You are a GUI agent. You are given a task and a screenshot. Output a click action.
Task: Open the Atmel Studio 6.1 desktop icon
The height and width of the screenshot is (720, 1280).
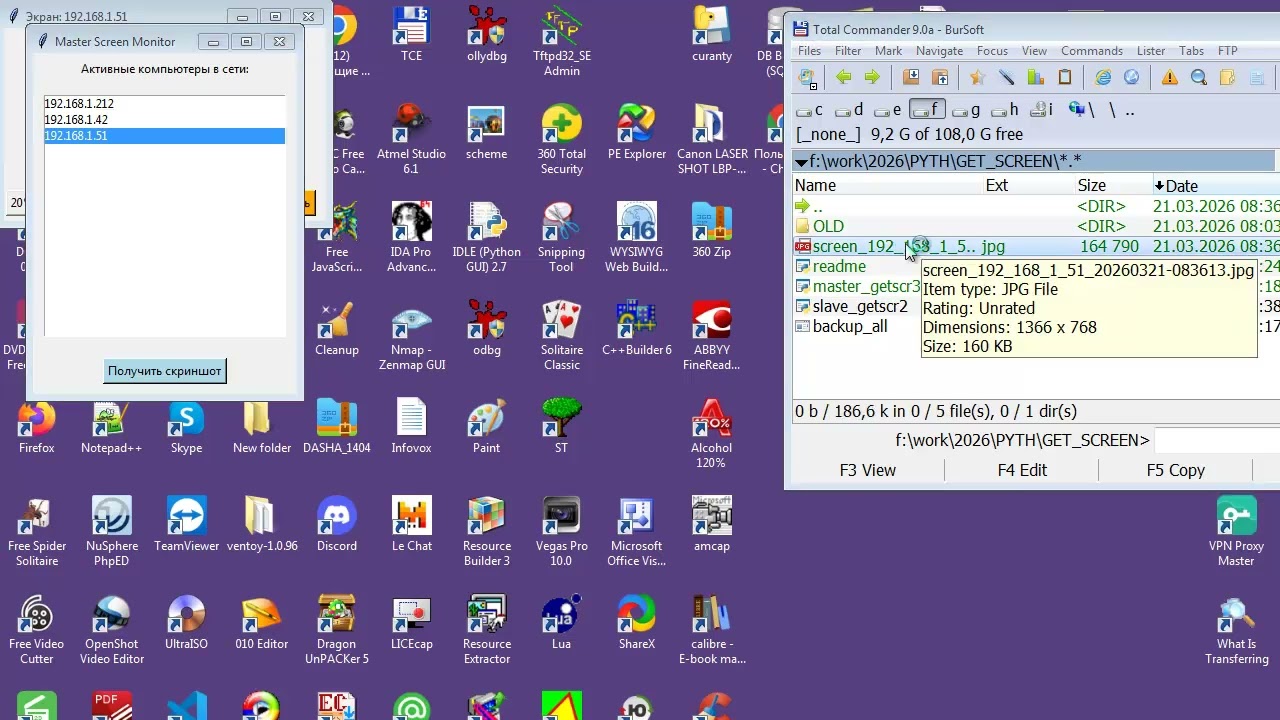click(411, 140)
